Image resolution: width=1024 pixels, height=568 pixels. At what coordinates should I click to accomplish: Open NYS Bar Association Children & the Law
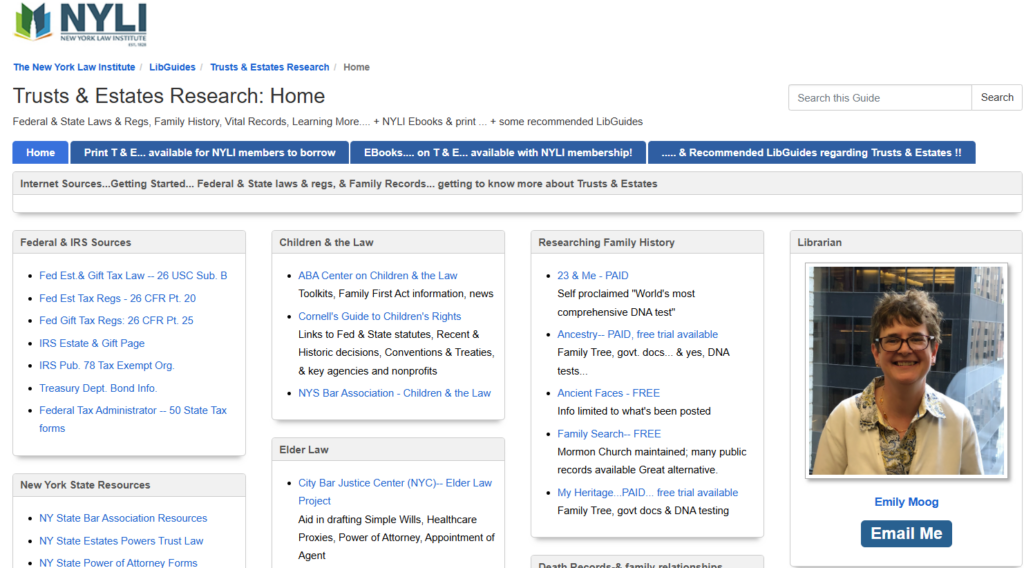[394, 393]
